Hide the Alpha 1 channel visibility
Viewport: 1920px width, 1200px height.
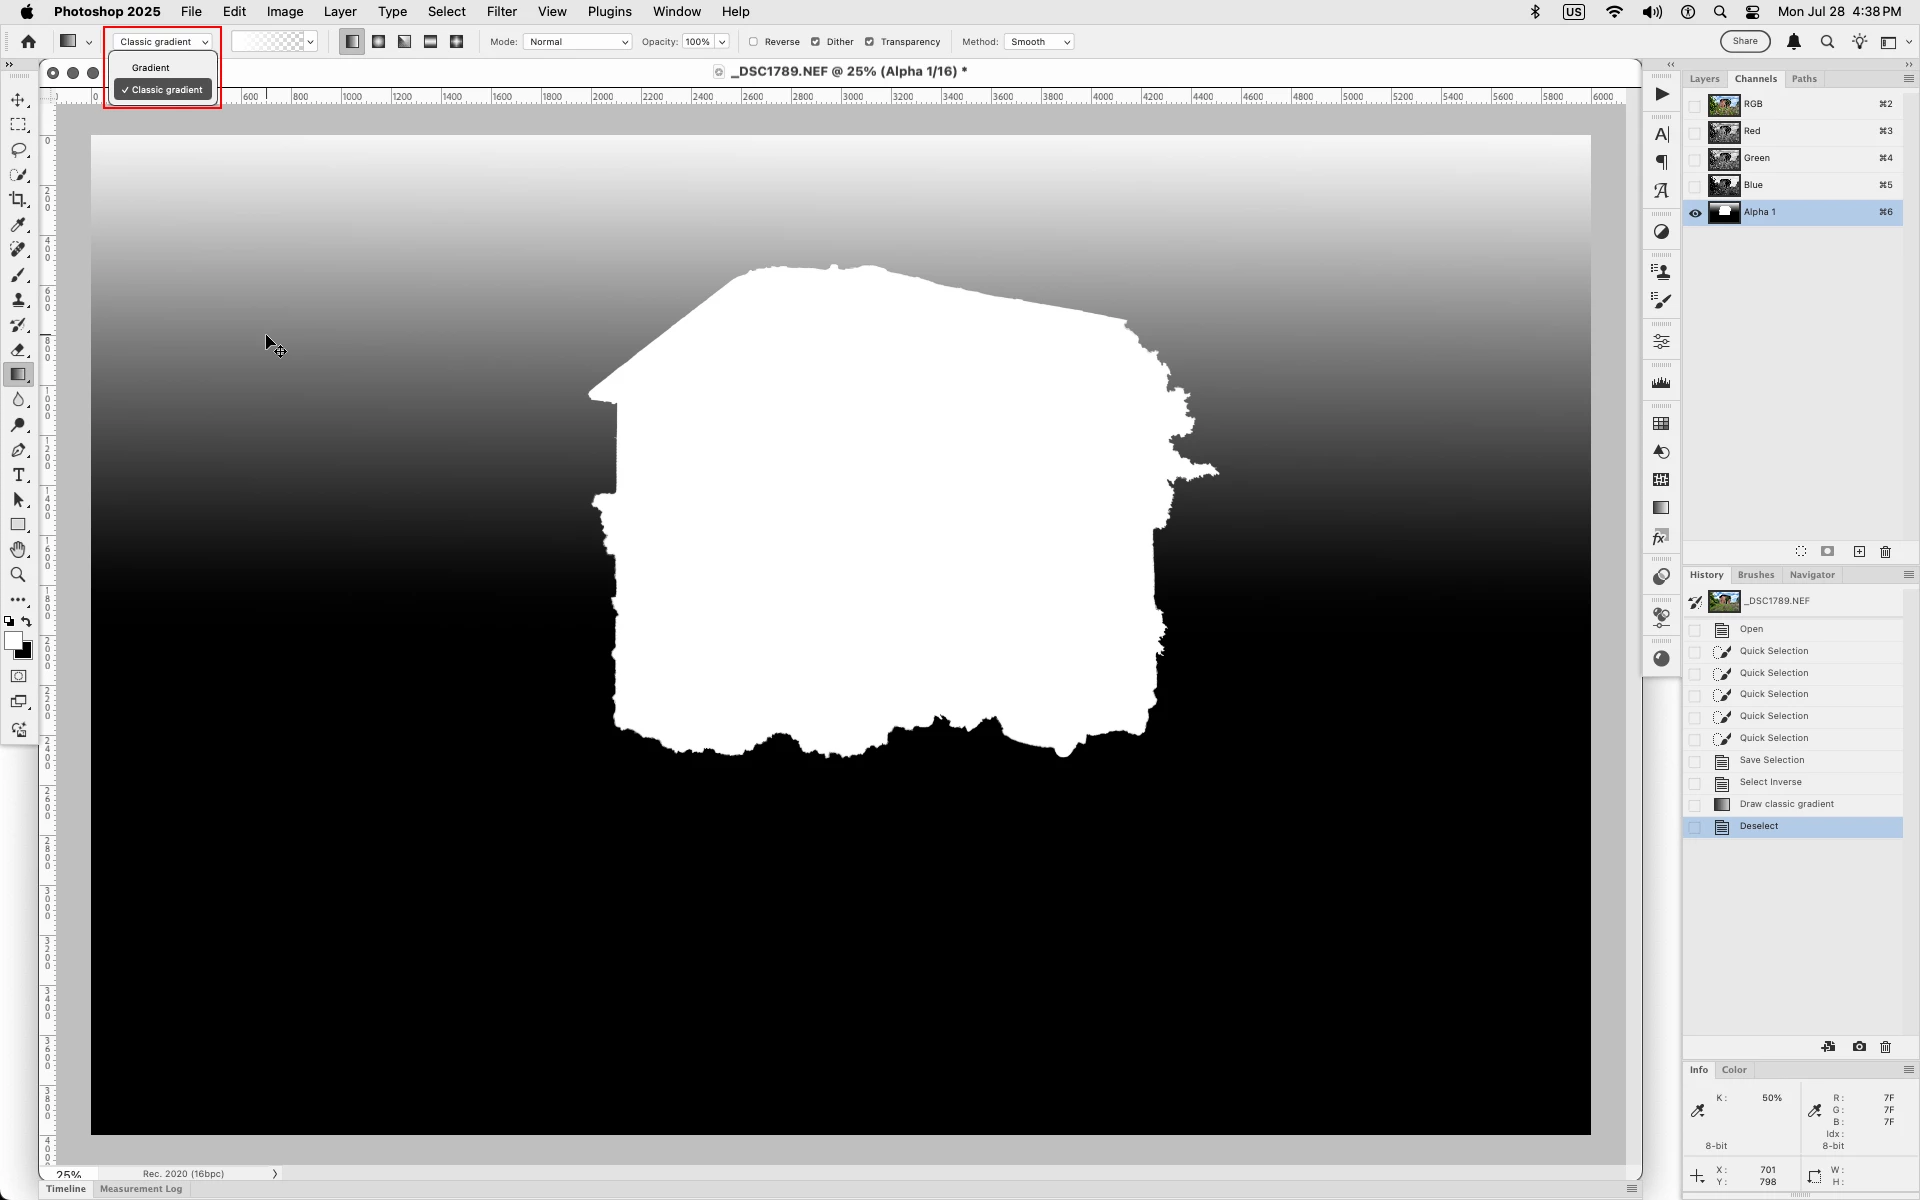pyautogui.click(x=1695, y=213)
